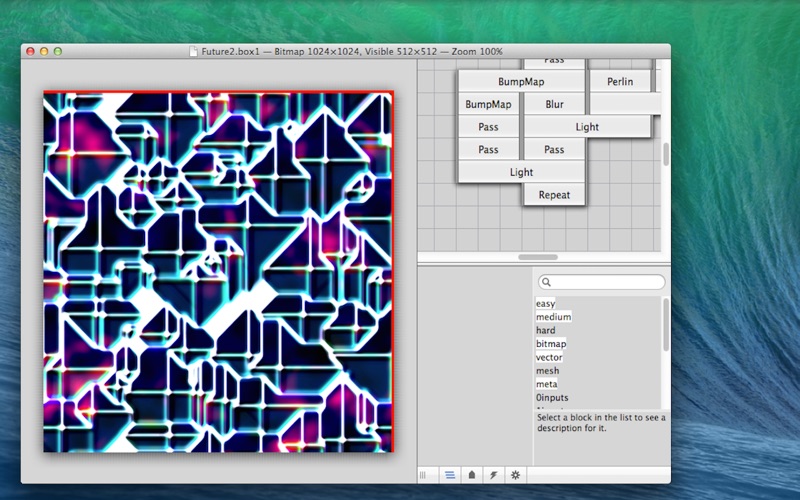Filter blocks by the bitmap tag
The image size is (800, 500).
tap(551, 344)
